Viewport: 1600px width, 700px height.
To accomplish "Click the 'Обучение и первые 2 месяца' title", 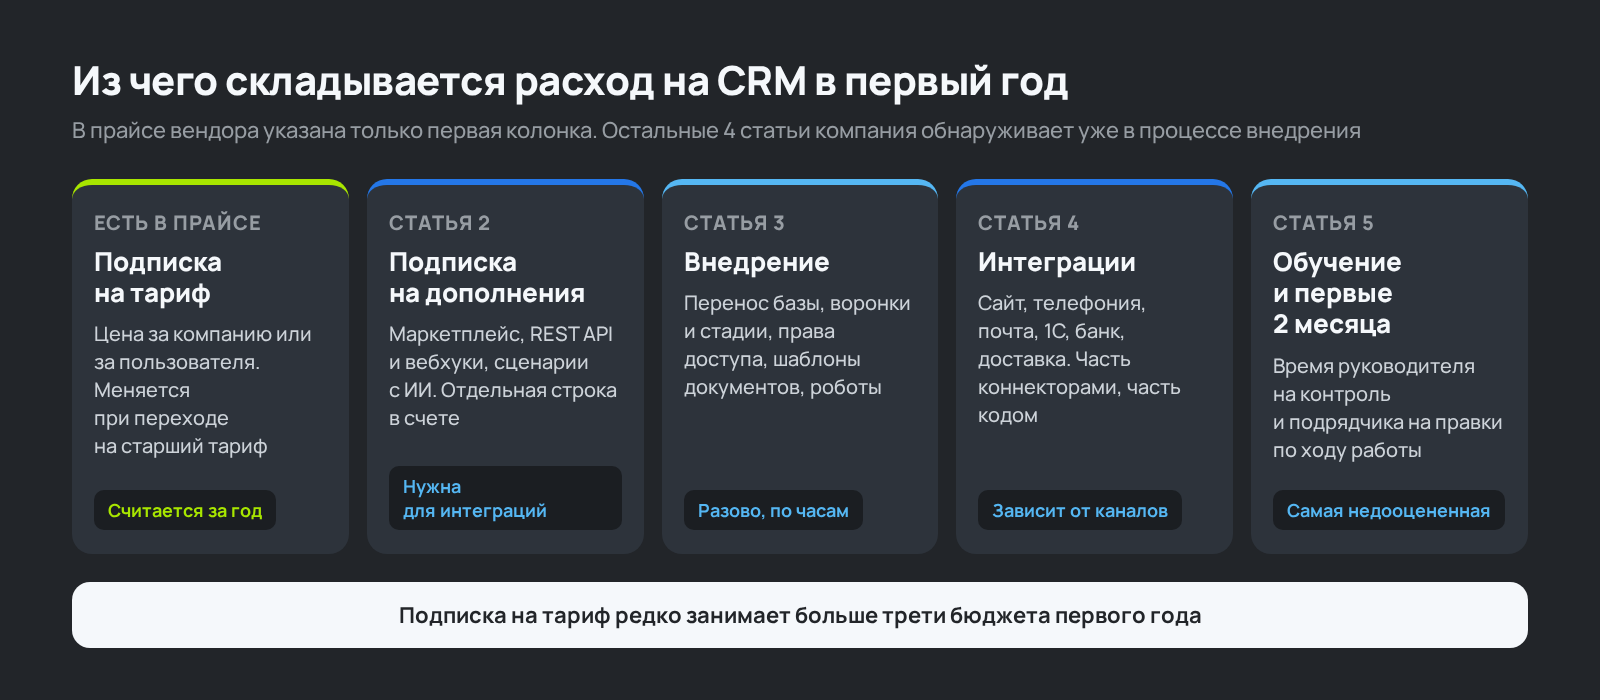I will [x=1337, y=293].
